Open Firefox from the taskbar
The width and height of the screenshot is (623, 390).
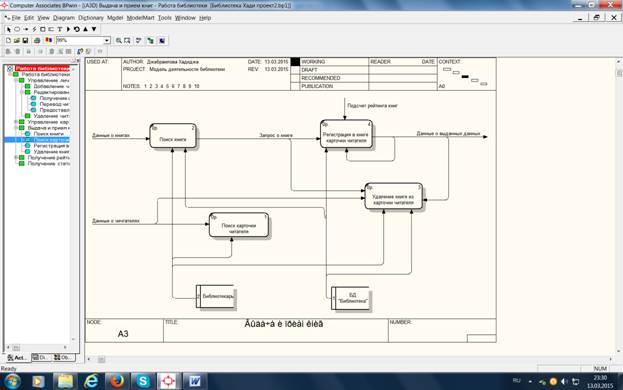tap(117, 381)
